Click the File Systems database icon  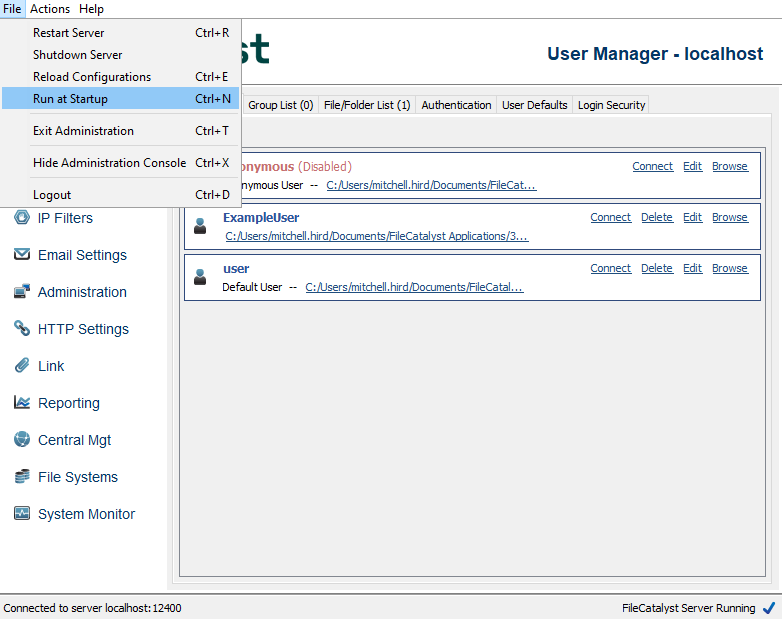point(21,476)
